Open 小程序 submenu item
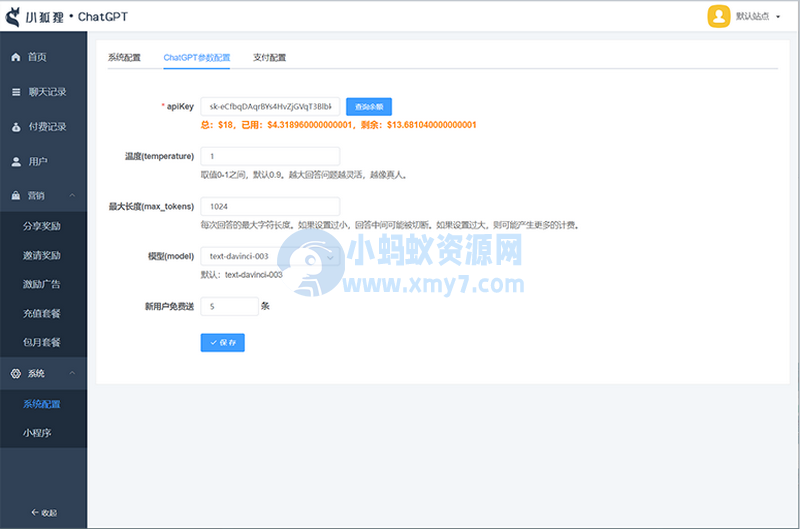The image size is (800, 529). [x=37, y=433]
